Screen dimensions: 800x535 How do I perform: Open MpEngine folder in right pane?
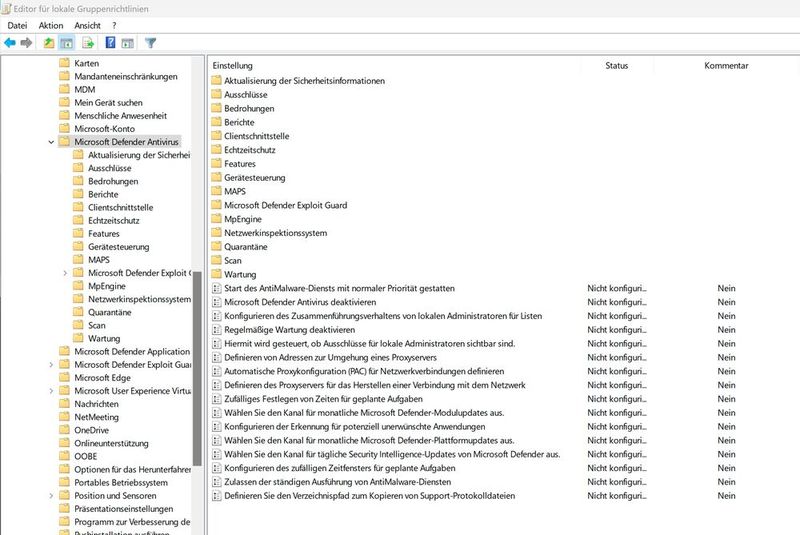tap(243, 219)
